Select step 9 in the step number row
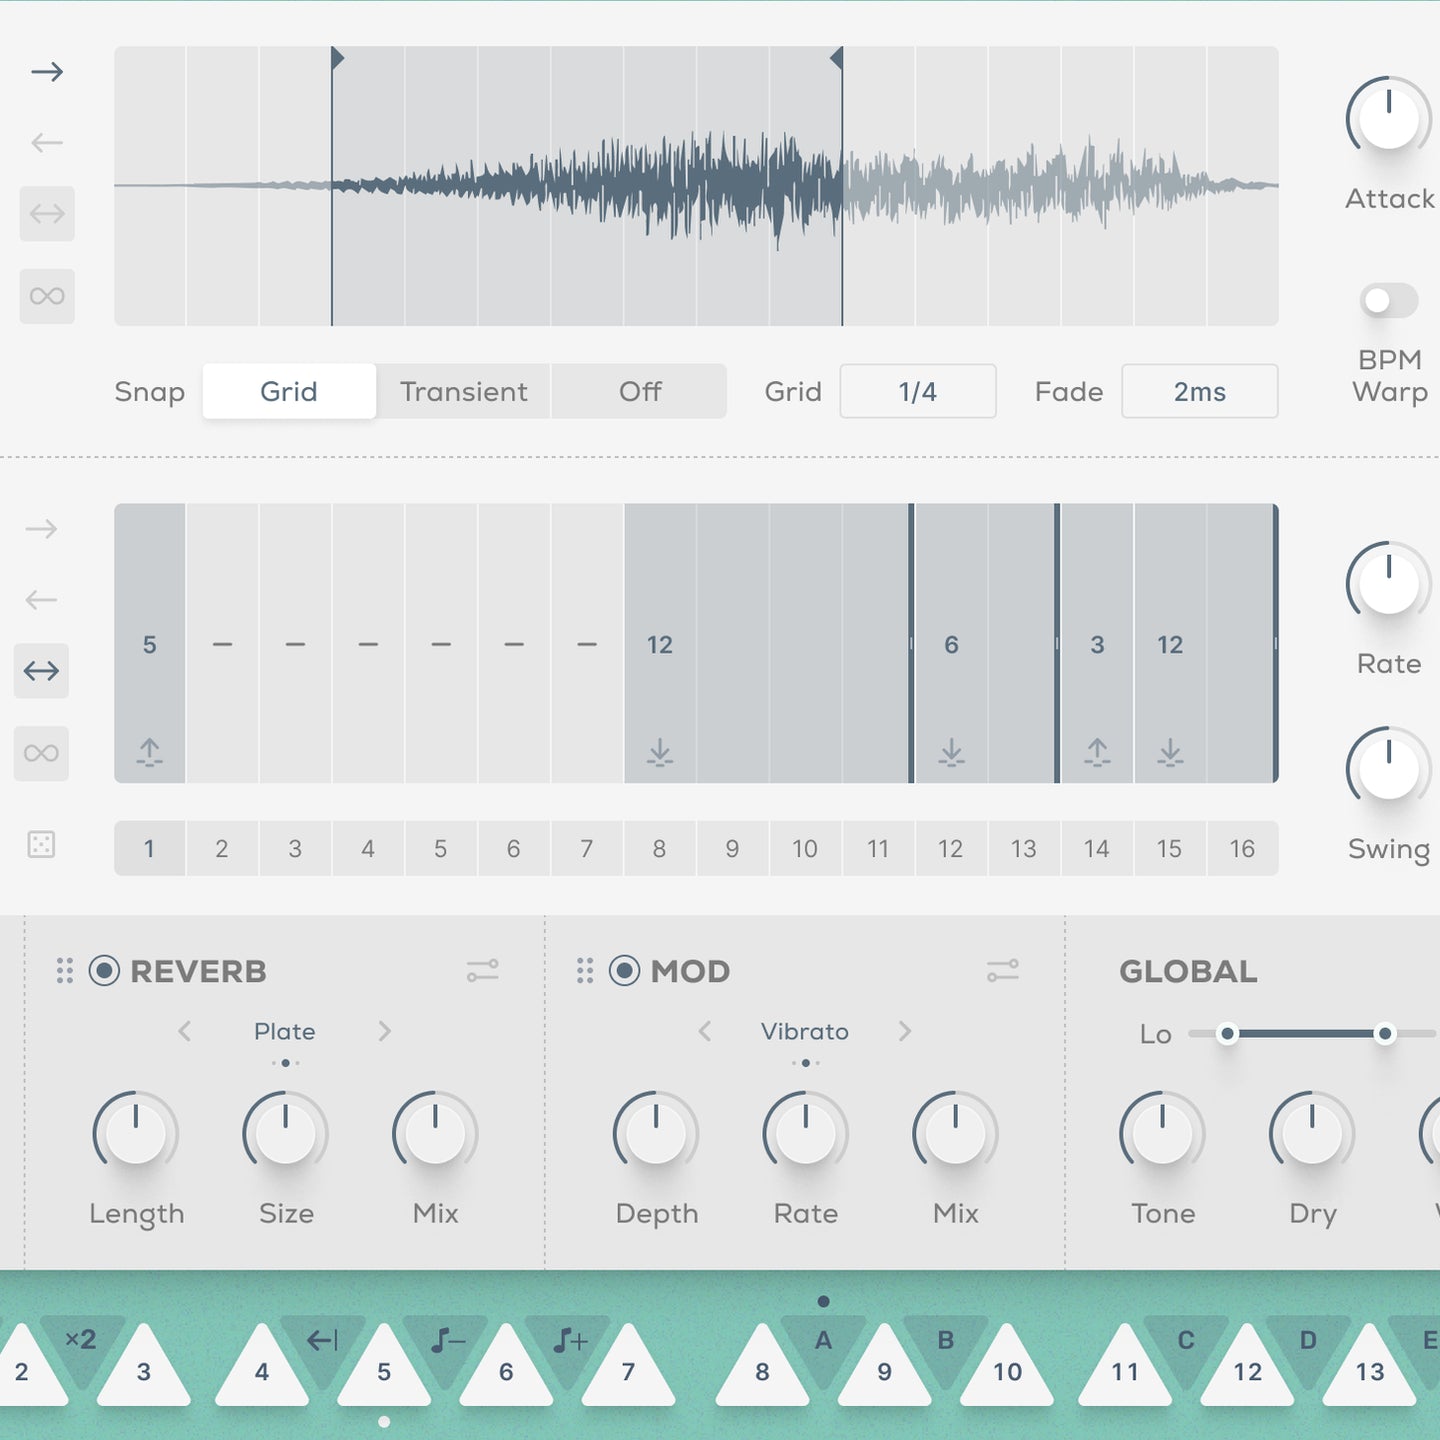This screenshot has height=1440, width=1440. [x=731, y=848]
